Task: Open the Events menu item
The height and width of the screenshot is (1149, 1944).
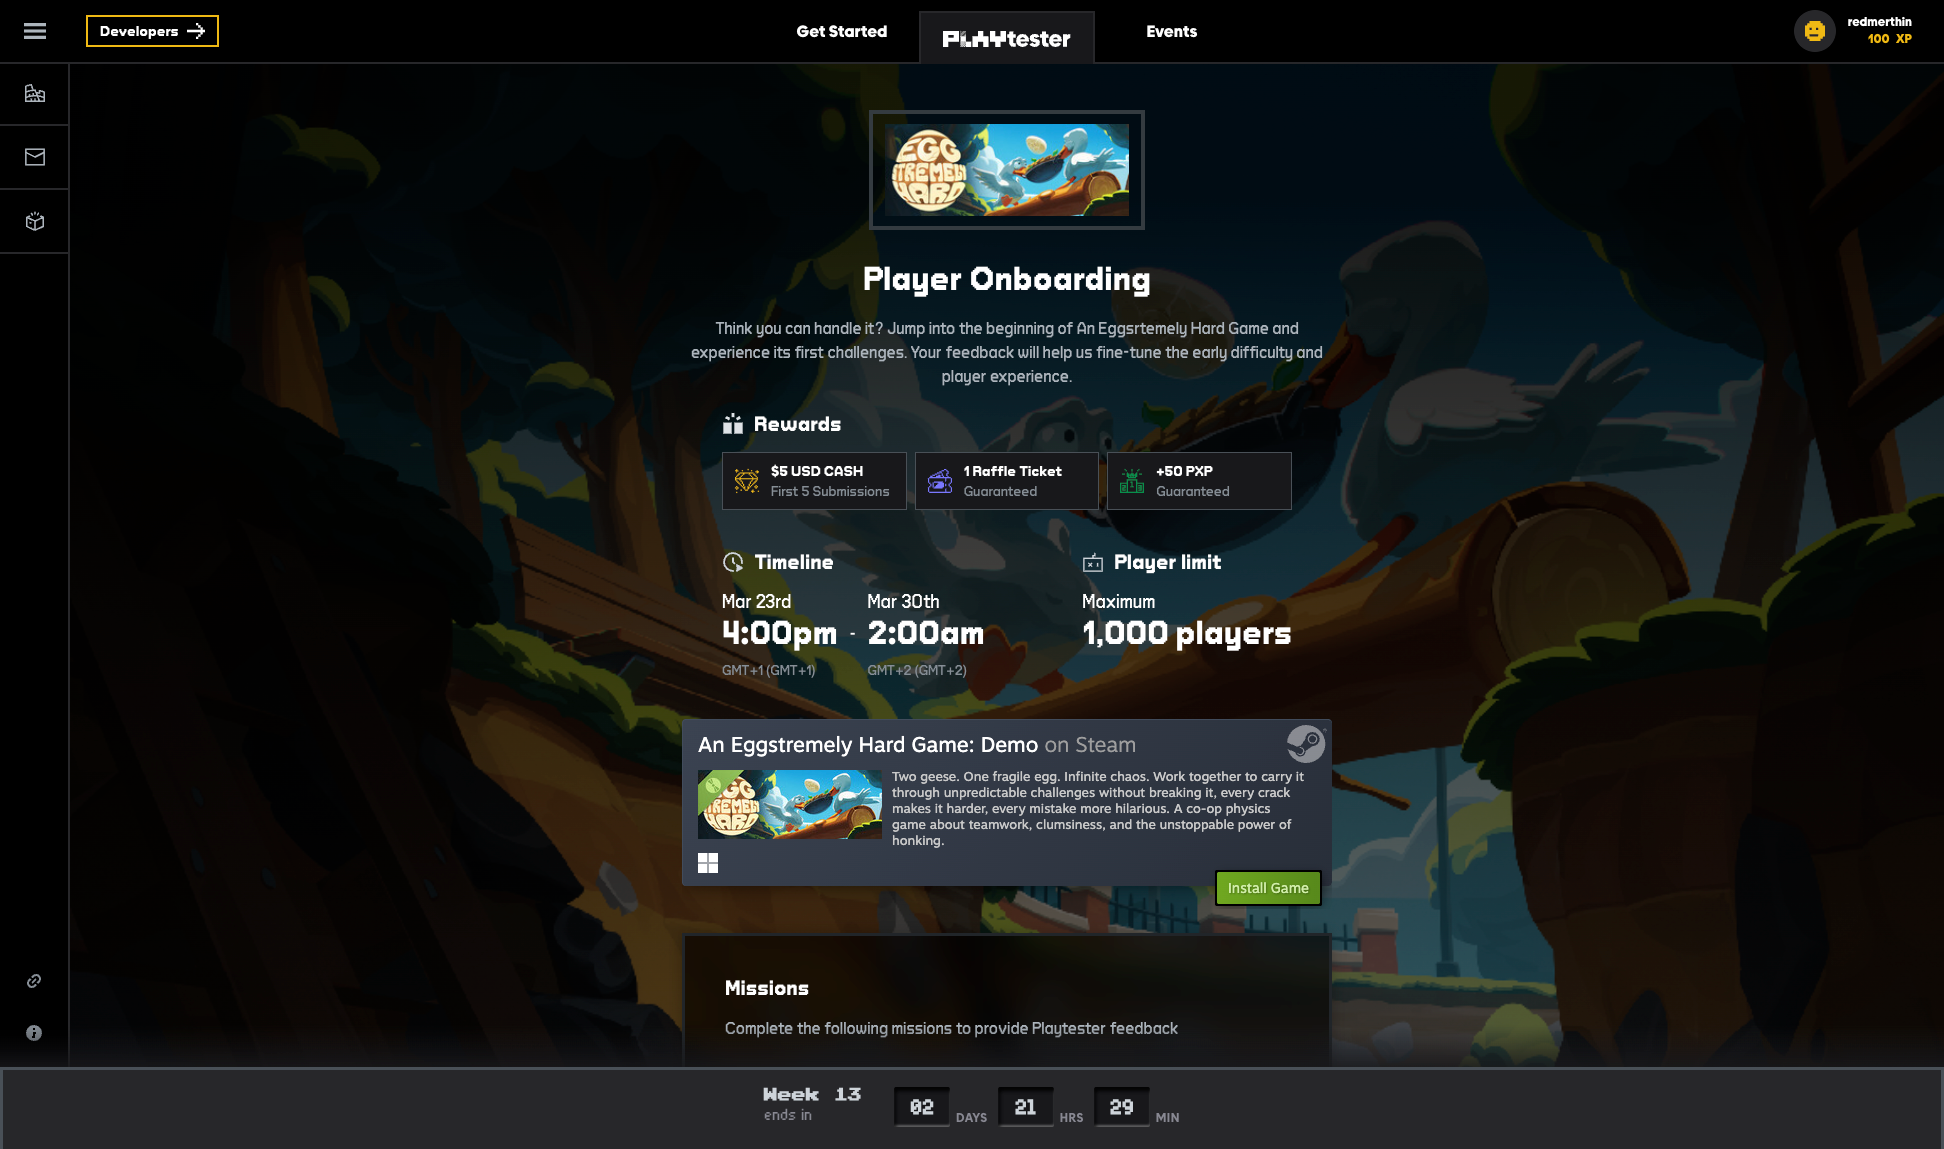Action: tap(1171, 31)
